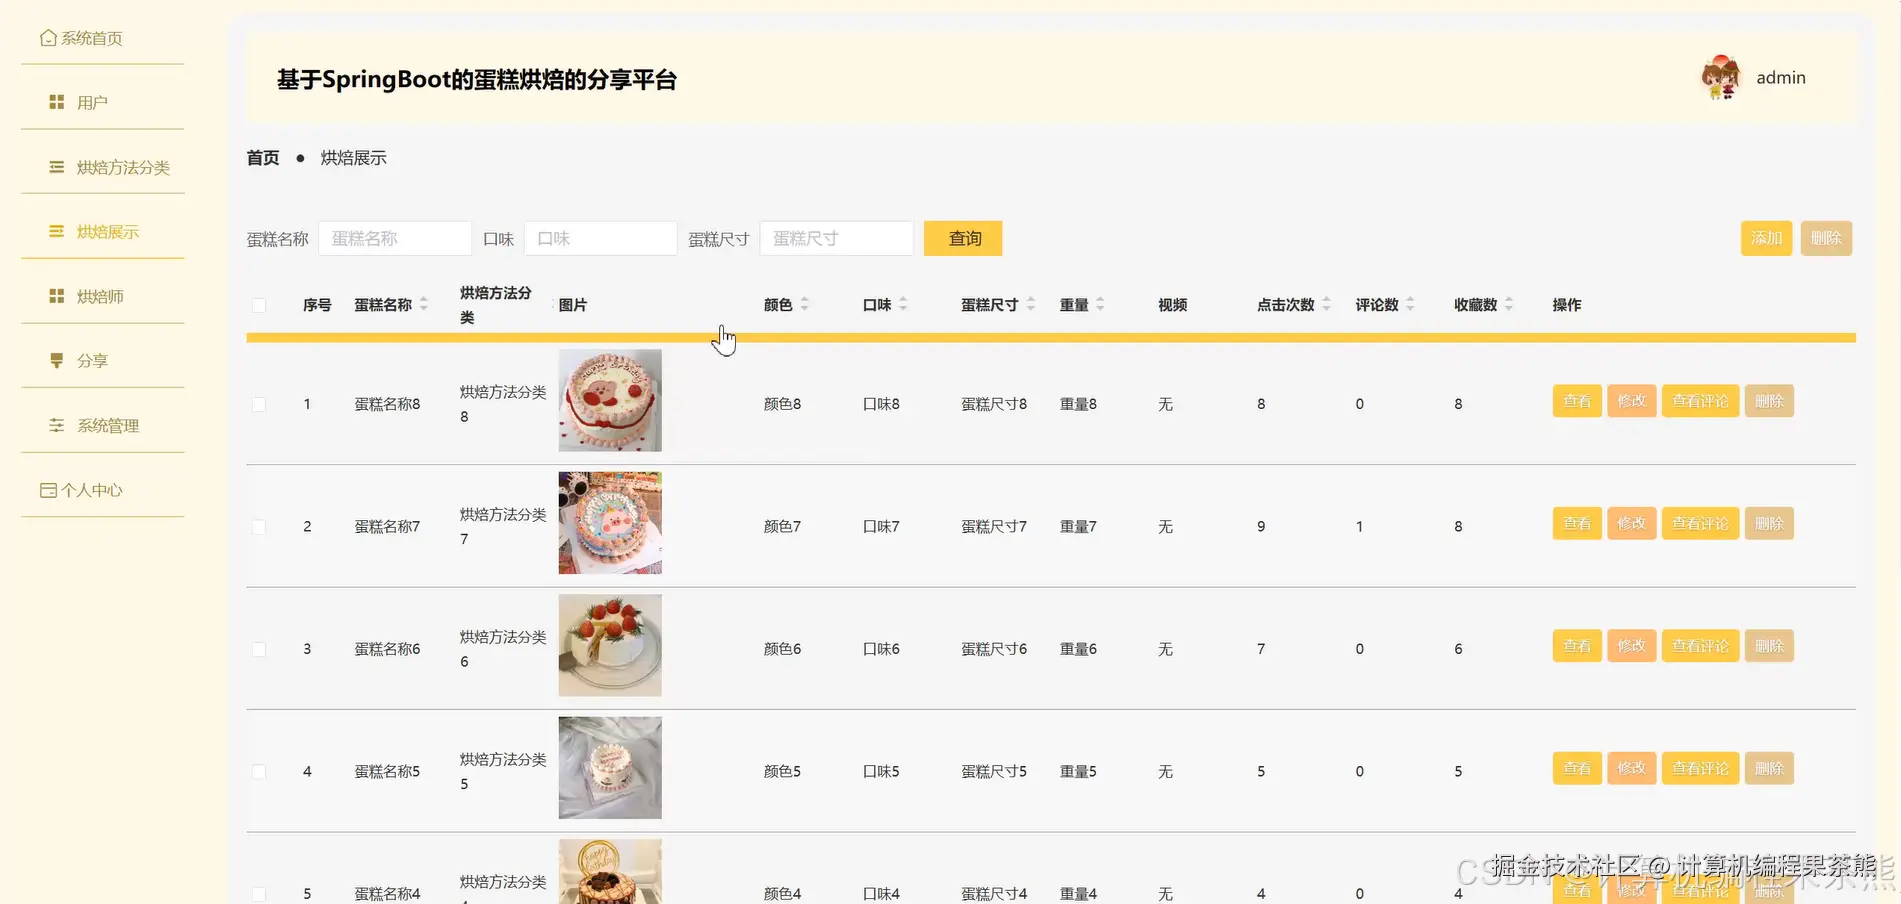This screenshot has width=1901, height=904.
Task: Click the grid icon beside 用户
Action: [57, 102]
